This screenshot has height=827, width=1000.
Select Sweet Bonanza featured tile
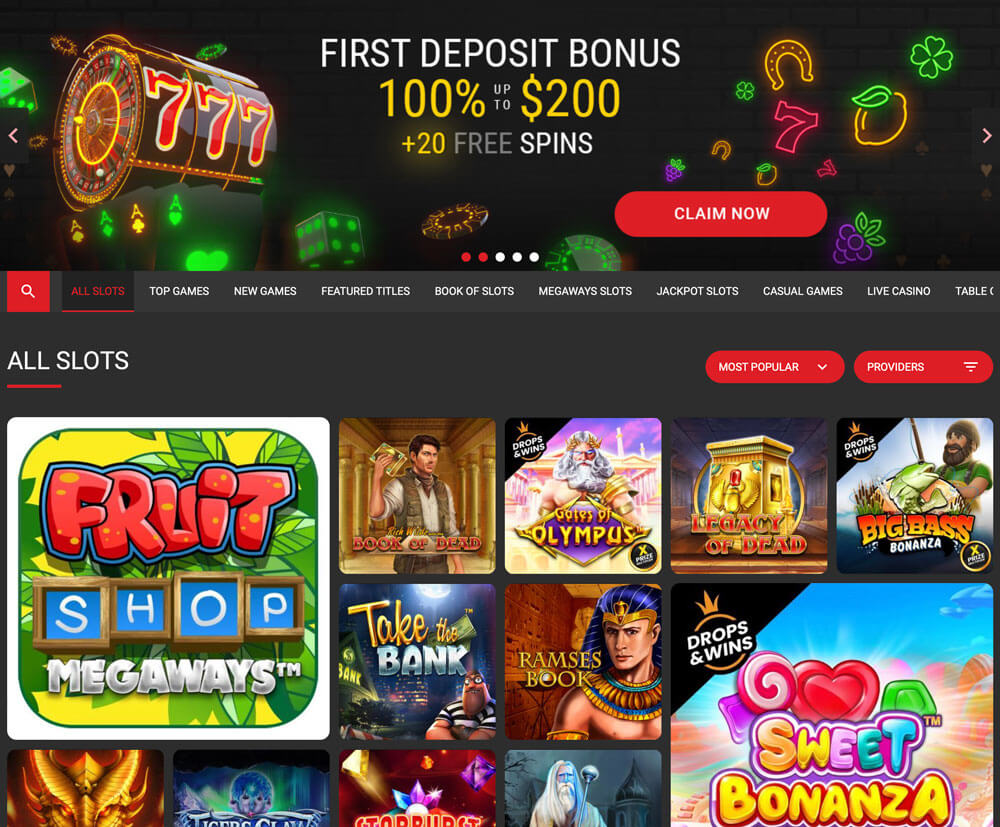coord(832,705)
